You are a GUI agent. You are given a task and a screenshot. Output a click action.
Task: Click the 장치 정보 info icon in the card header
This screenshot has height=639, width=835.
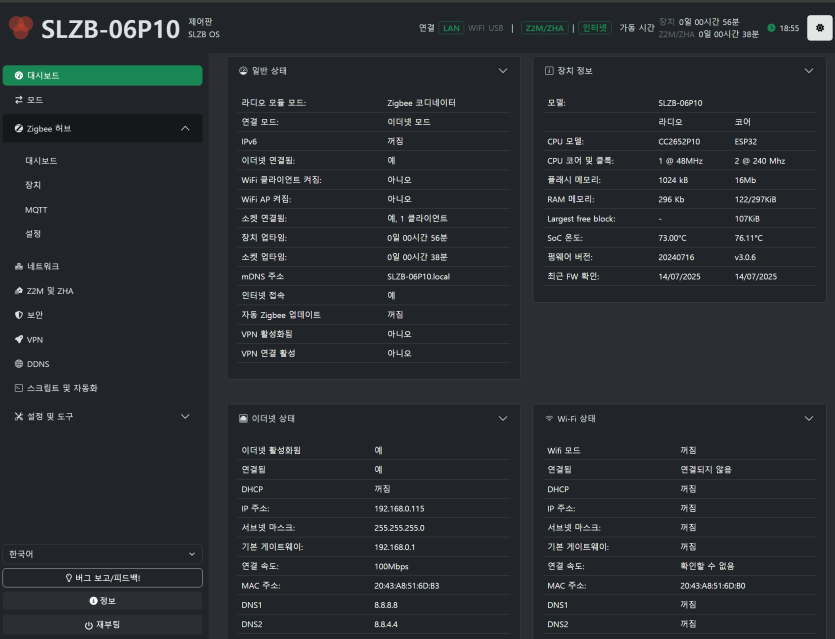tap(549, 71)
